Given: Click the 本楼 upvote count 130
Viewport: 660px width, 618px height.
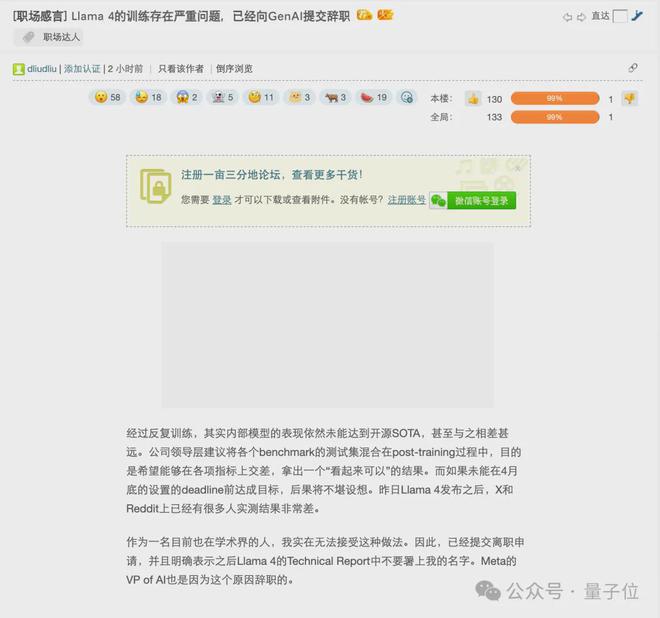Looking at the screenshot, I should pyautogui.click(x=495, y=99).
